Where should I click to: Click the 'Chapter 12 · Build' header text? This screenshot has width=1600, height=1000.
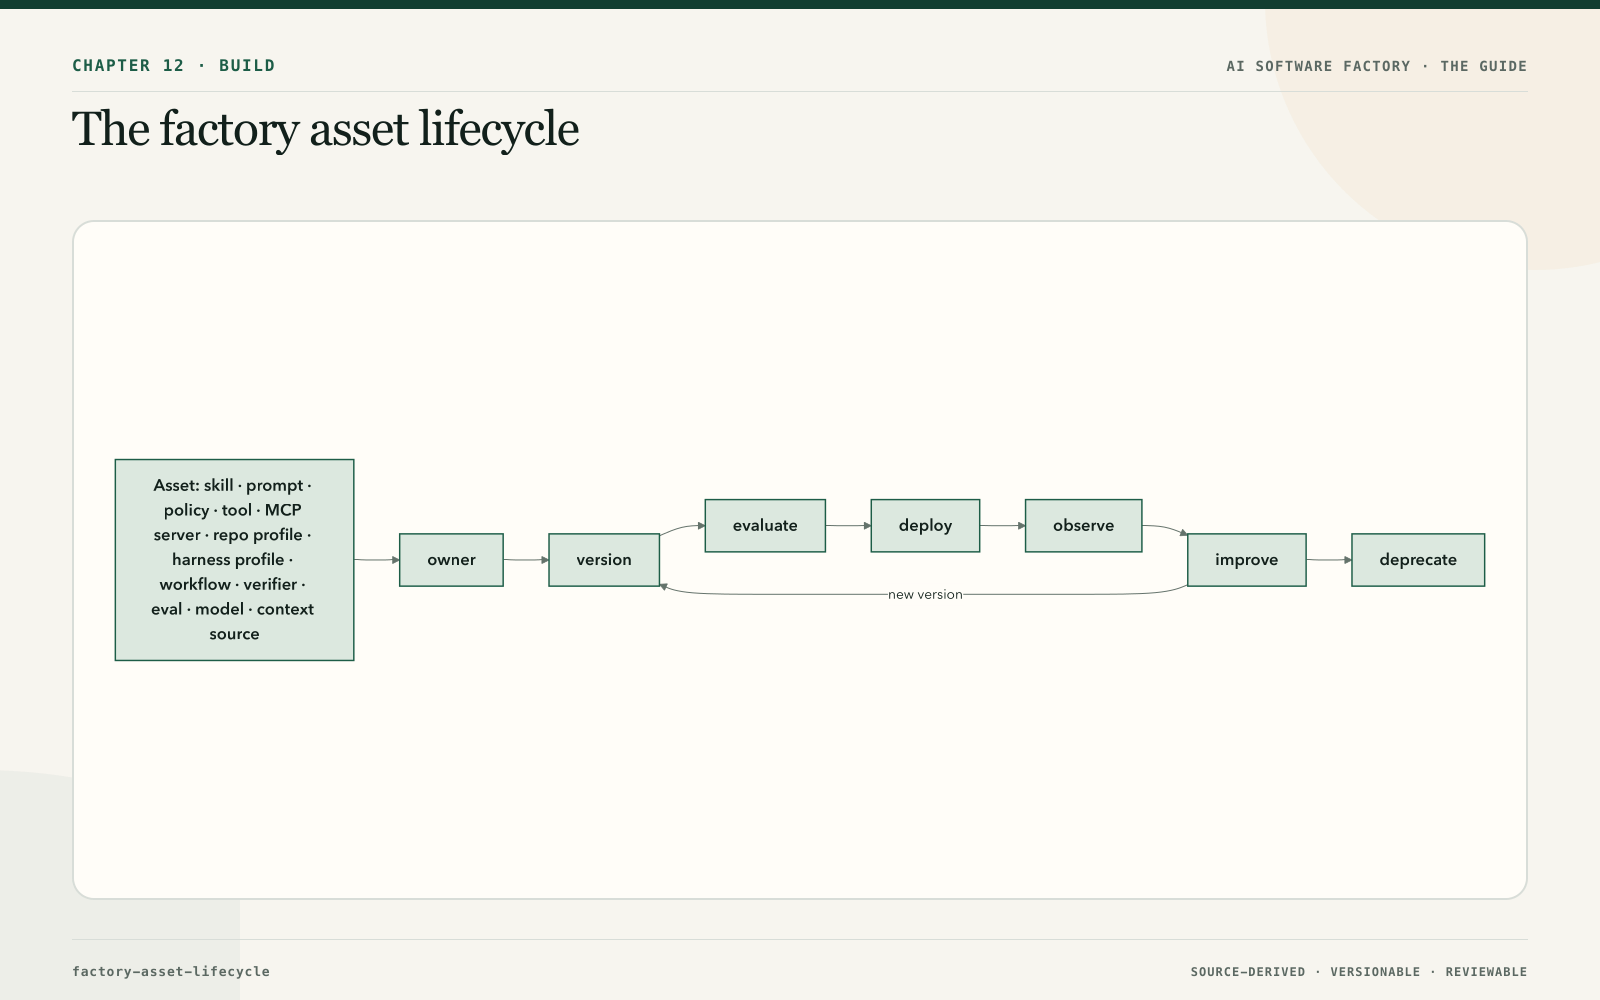coord(173,66)
